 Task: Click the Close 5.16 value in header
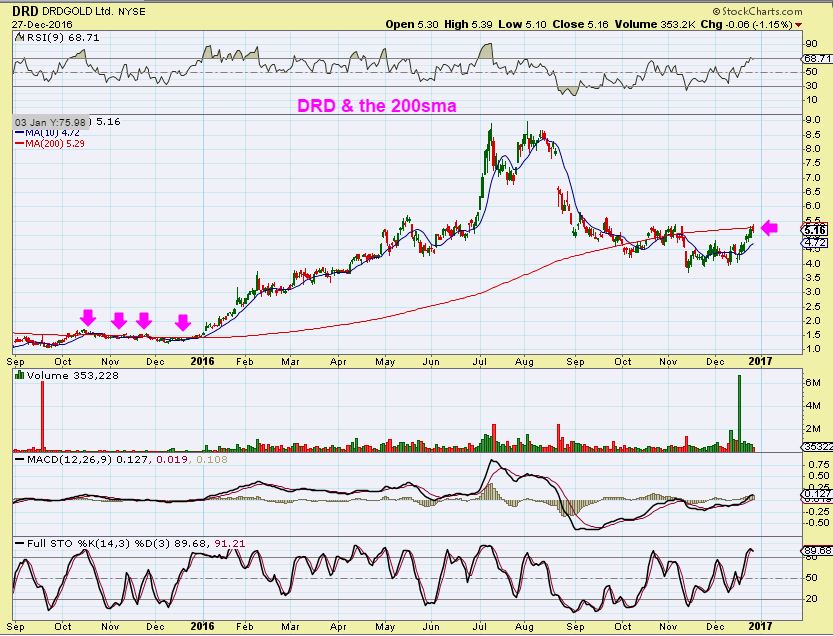click(x=580, y=24)
